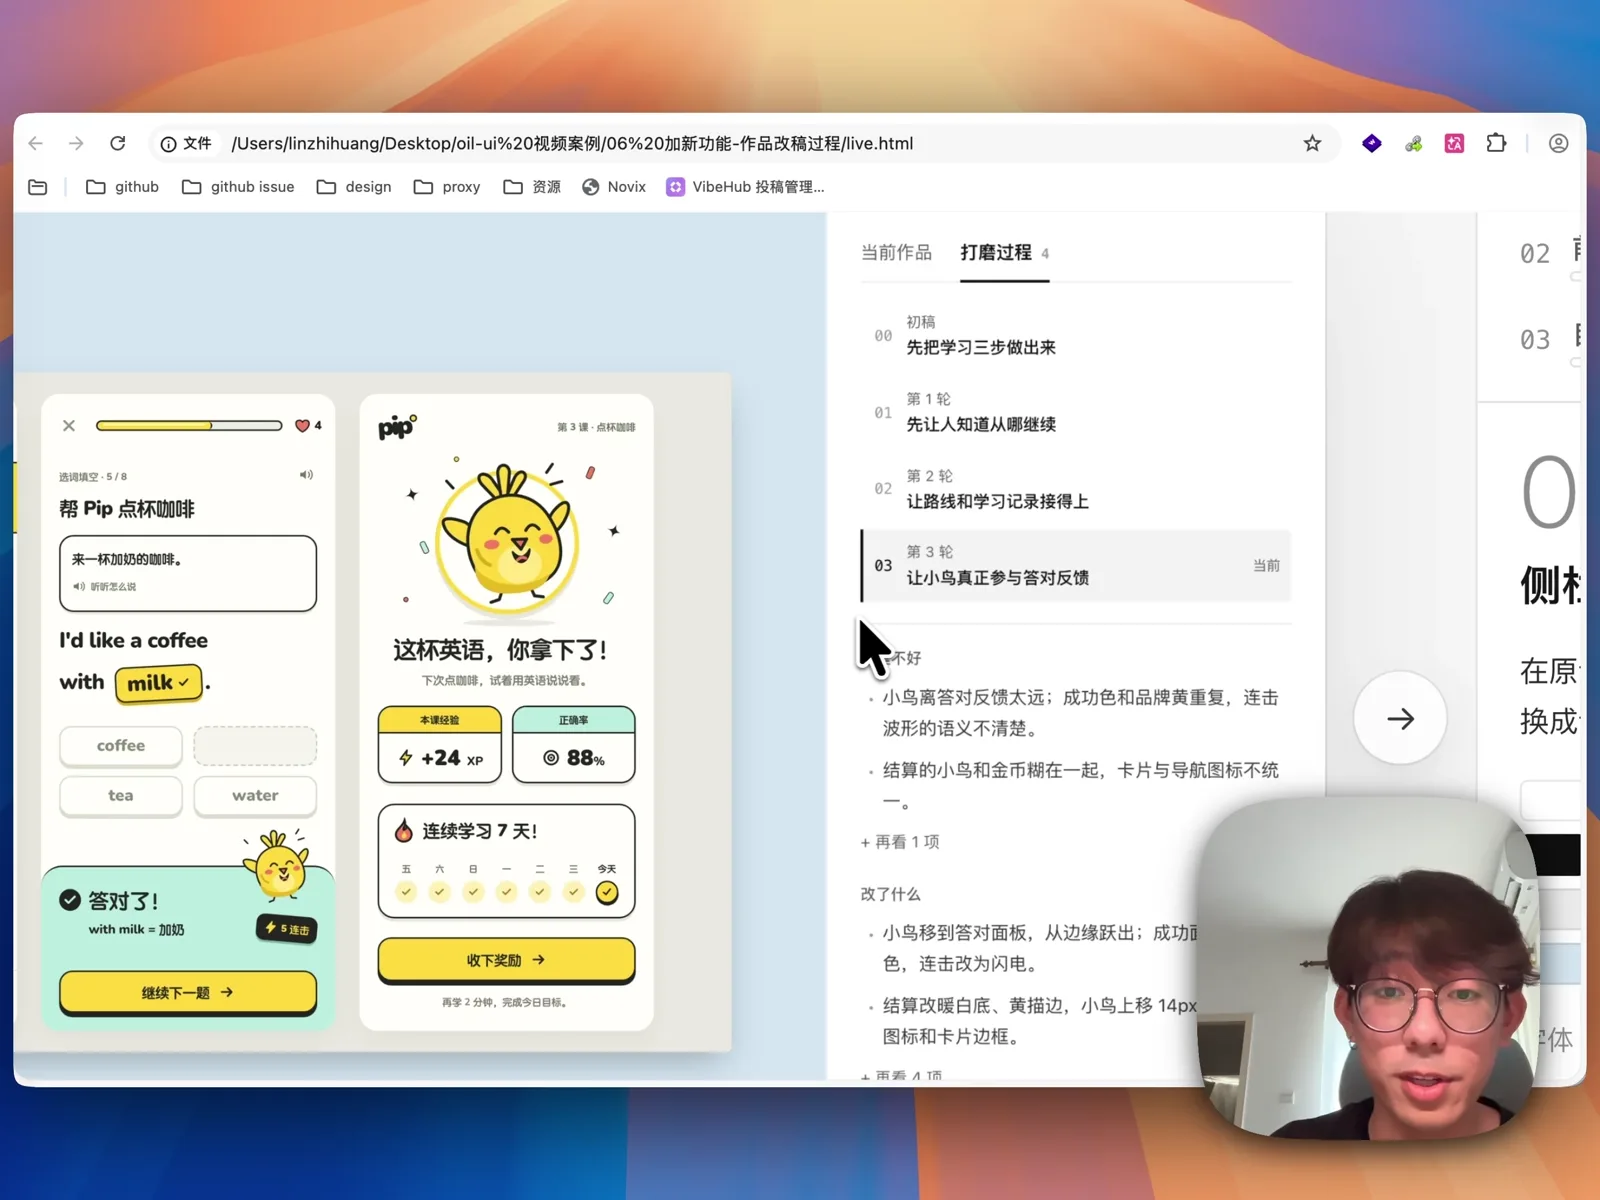Switch to the 当前作品 tab
Viewport: 1600px width, 1200px height.
pyautogui.click(x=896, y=252)
